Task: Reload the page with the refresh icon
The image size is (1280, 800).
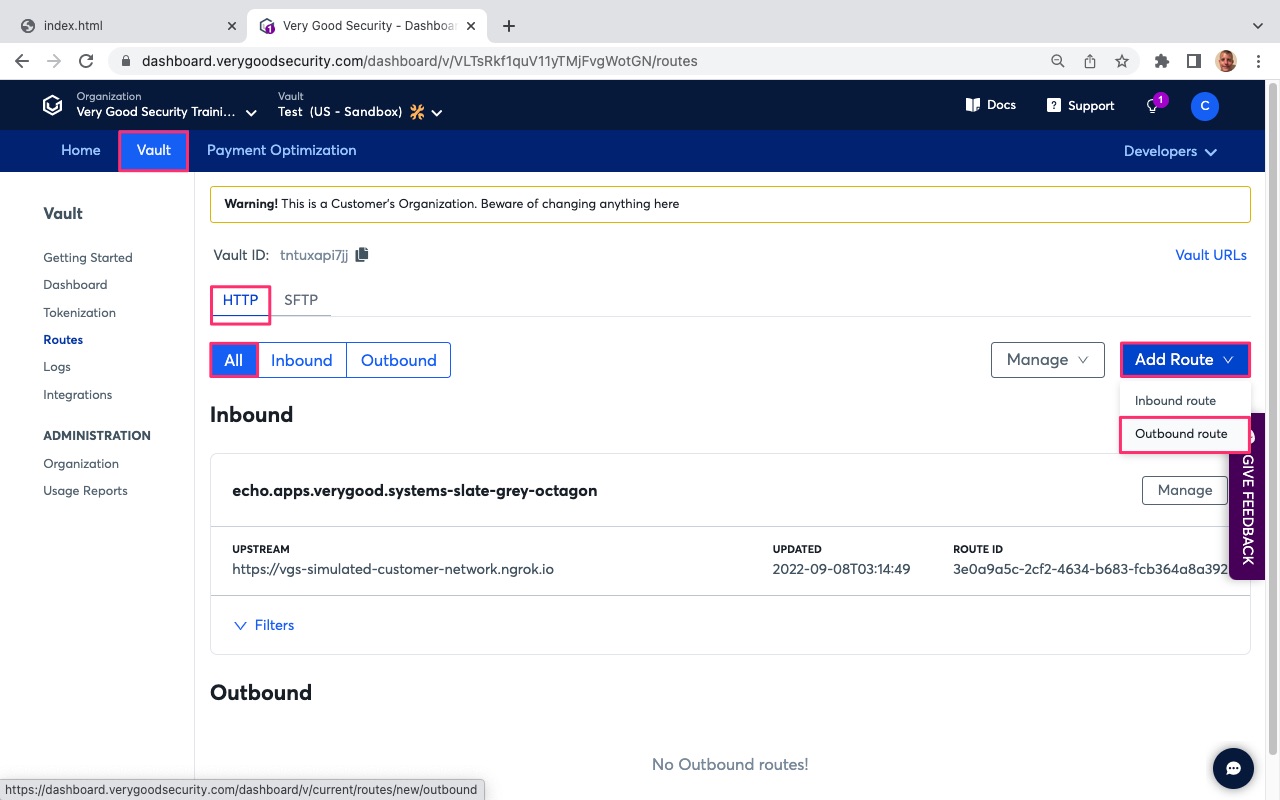Action: [x=86, y=61]
